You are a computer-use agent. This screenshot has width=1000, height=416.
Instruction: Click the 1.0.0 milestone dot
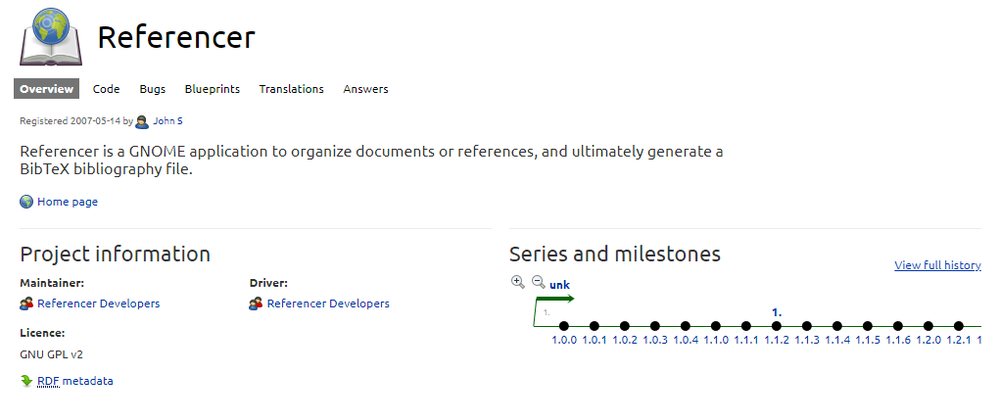pyautogui.click(x=564, y=326)
